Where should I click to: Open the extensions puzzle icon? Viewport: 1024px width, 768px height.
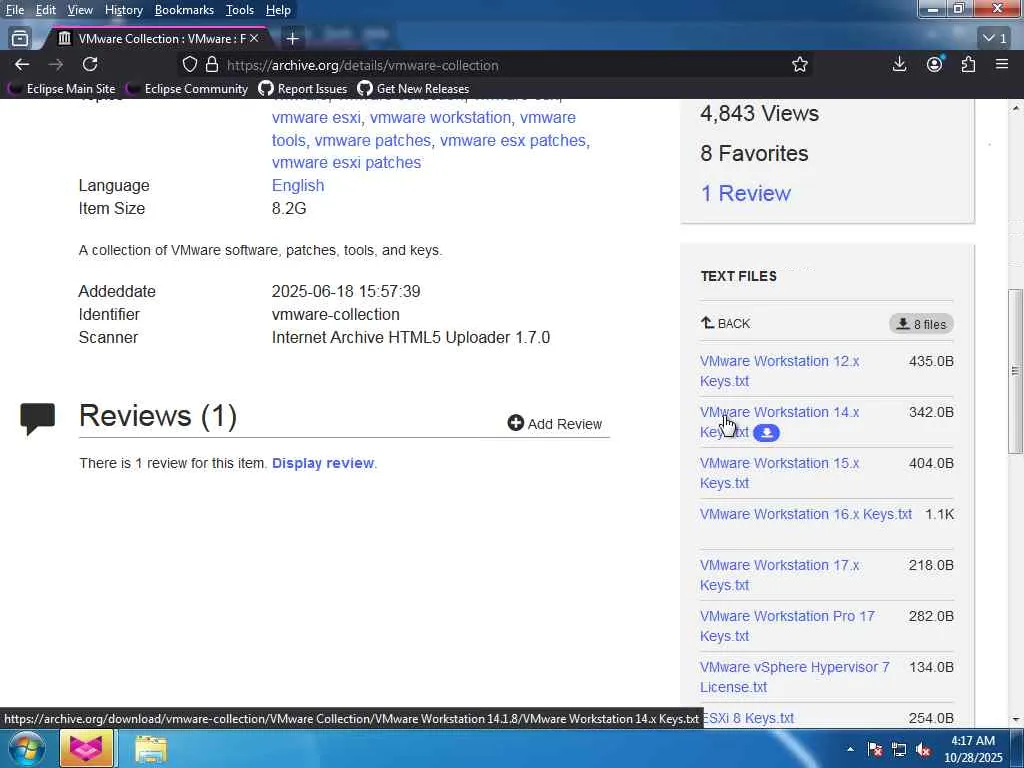click(968, 64)
